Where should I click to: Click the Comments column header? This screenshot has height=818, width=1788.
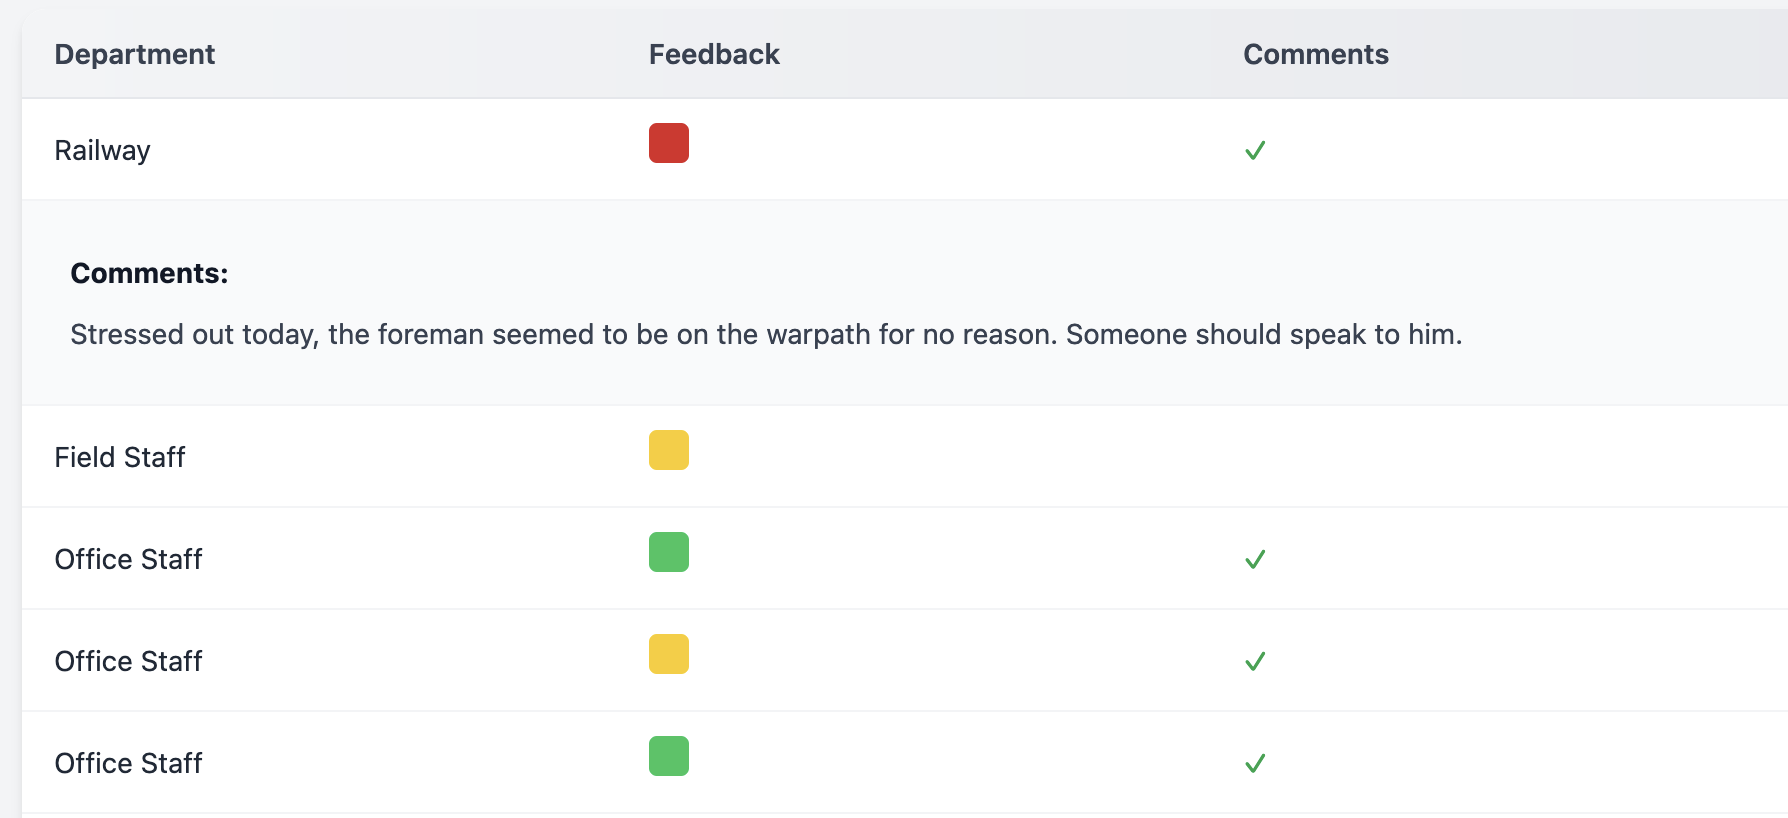pos(1315,54)
